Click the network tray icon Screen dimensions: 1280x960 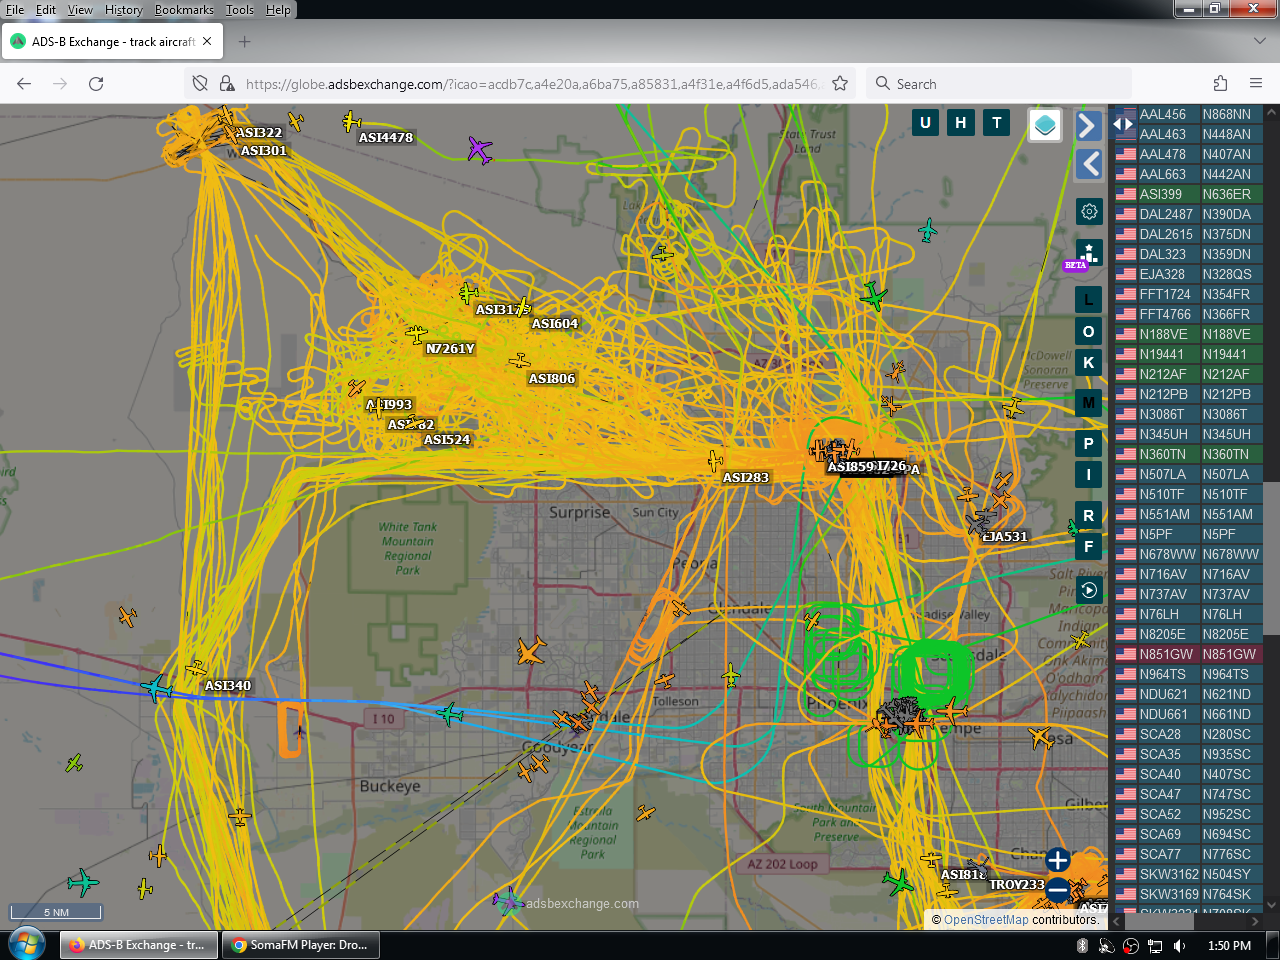pyautogui.click(x=1155, y=945)
